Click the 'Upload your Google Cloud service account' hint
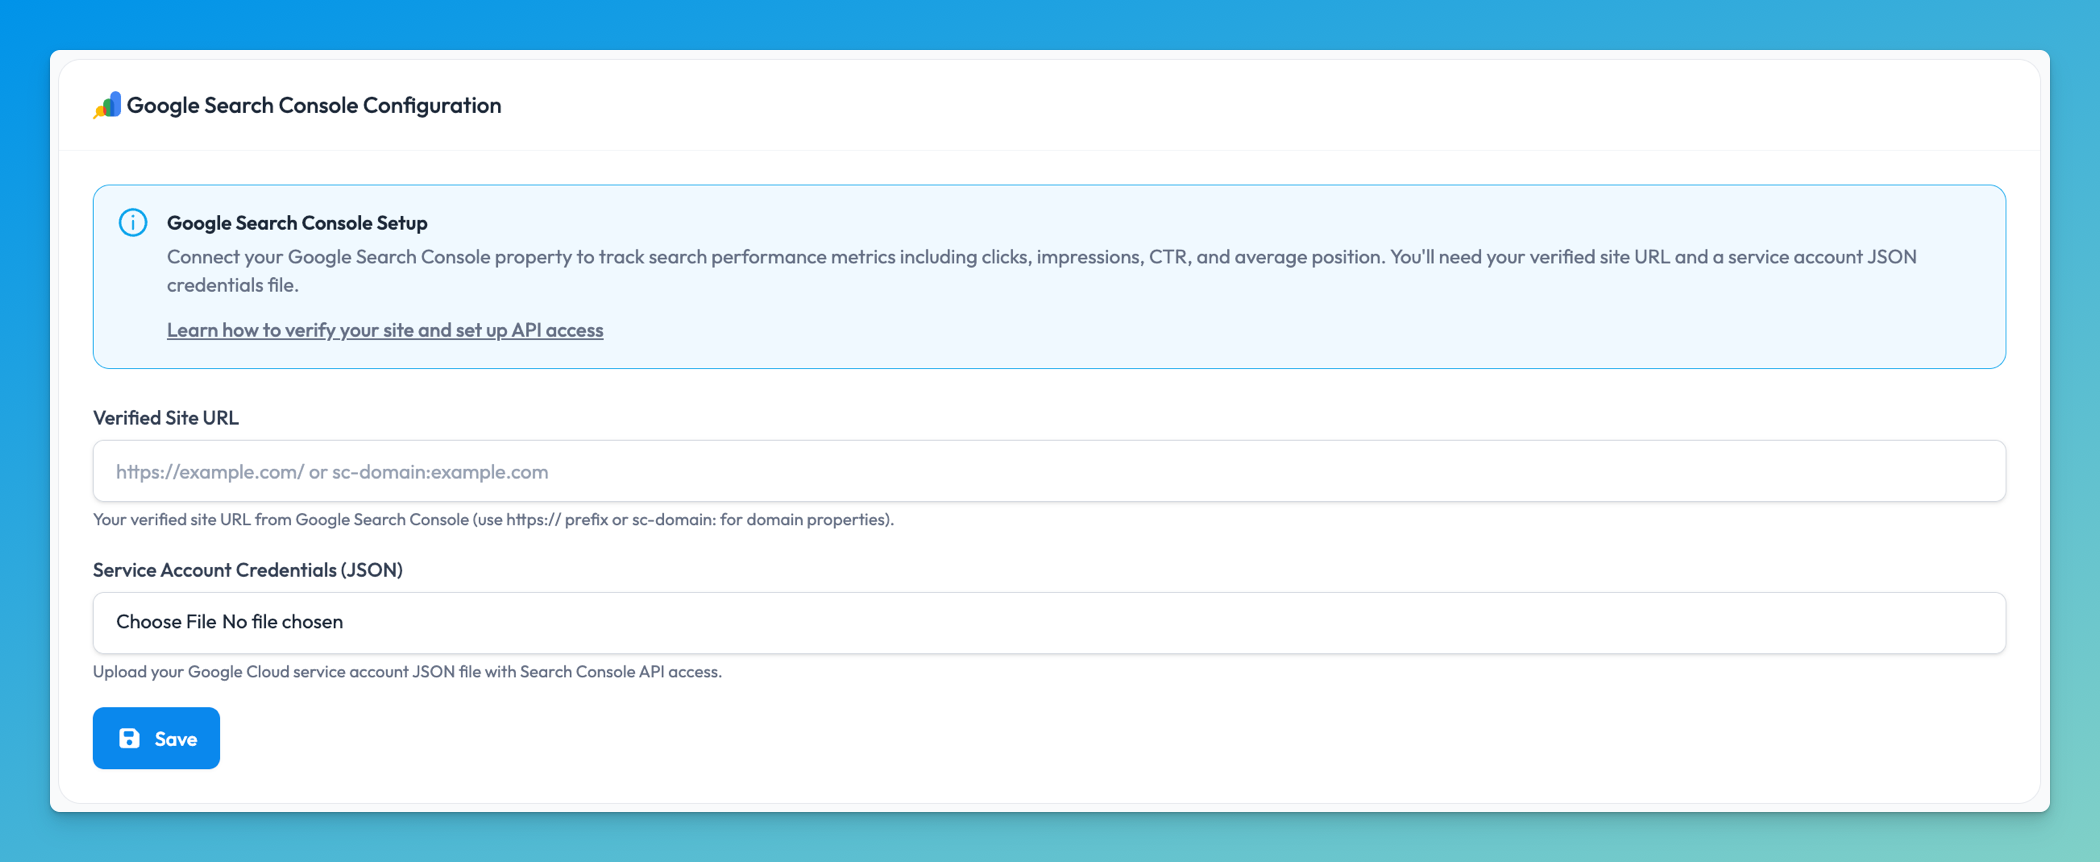This screenshot has width=2100, height=862. (407, 672)
